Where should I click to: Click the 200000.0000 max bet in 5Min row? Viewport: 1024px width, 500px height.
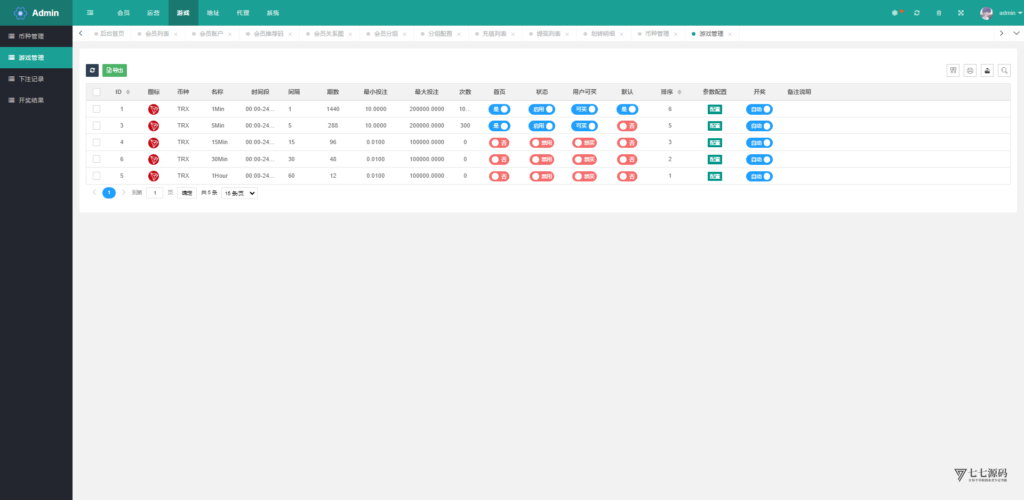[426, 126]
